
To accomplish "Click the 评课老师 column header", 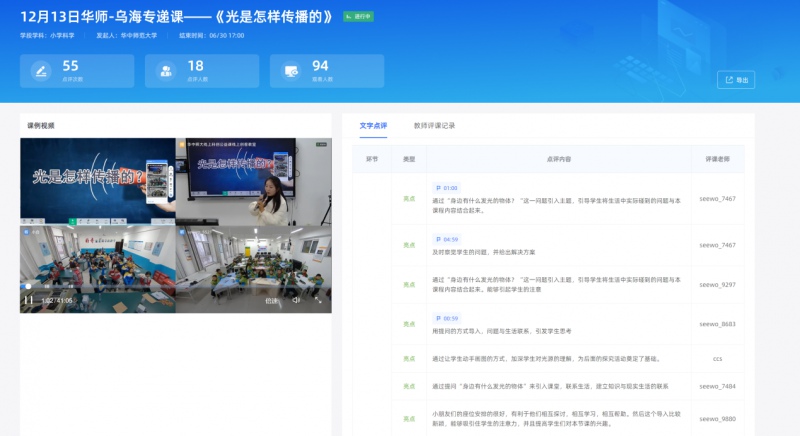I will pos(717,159).
